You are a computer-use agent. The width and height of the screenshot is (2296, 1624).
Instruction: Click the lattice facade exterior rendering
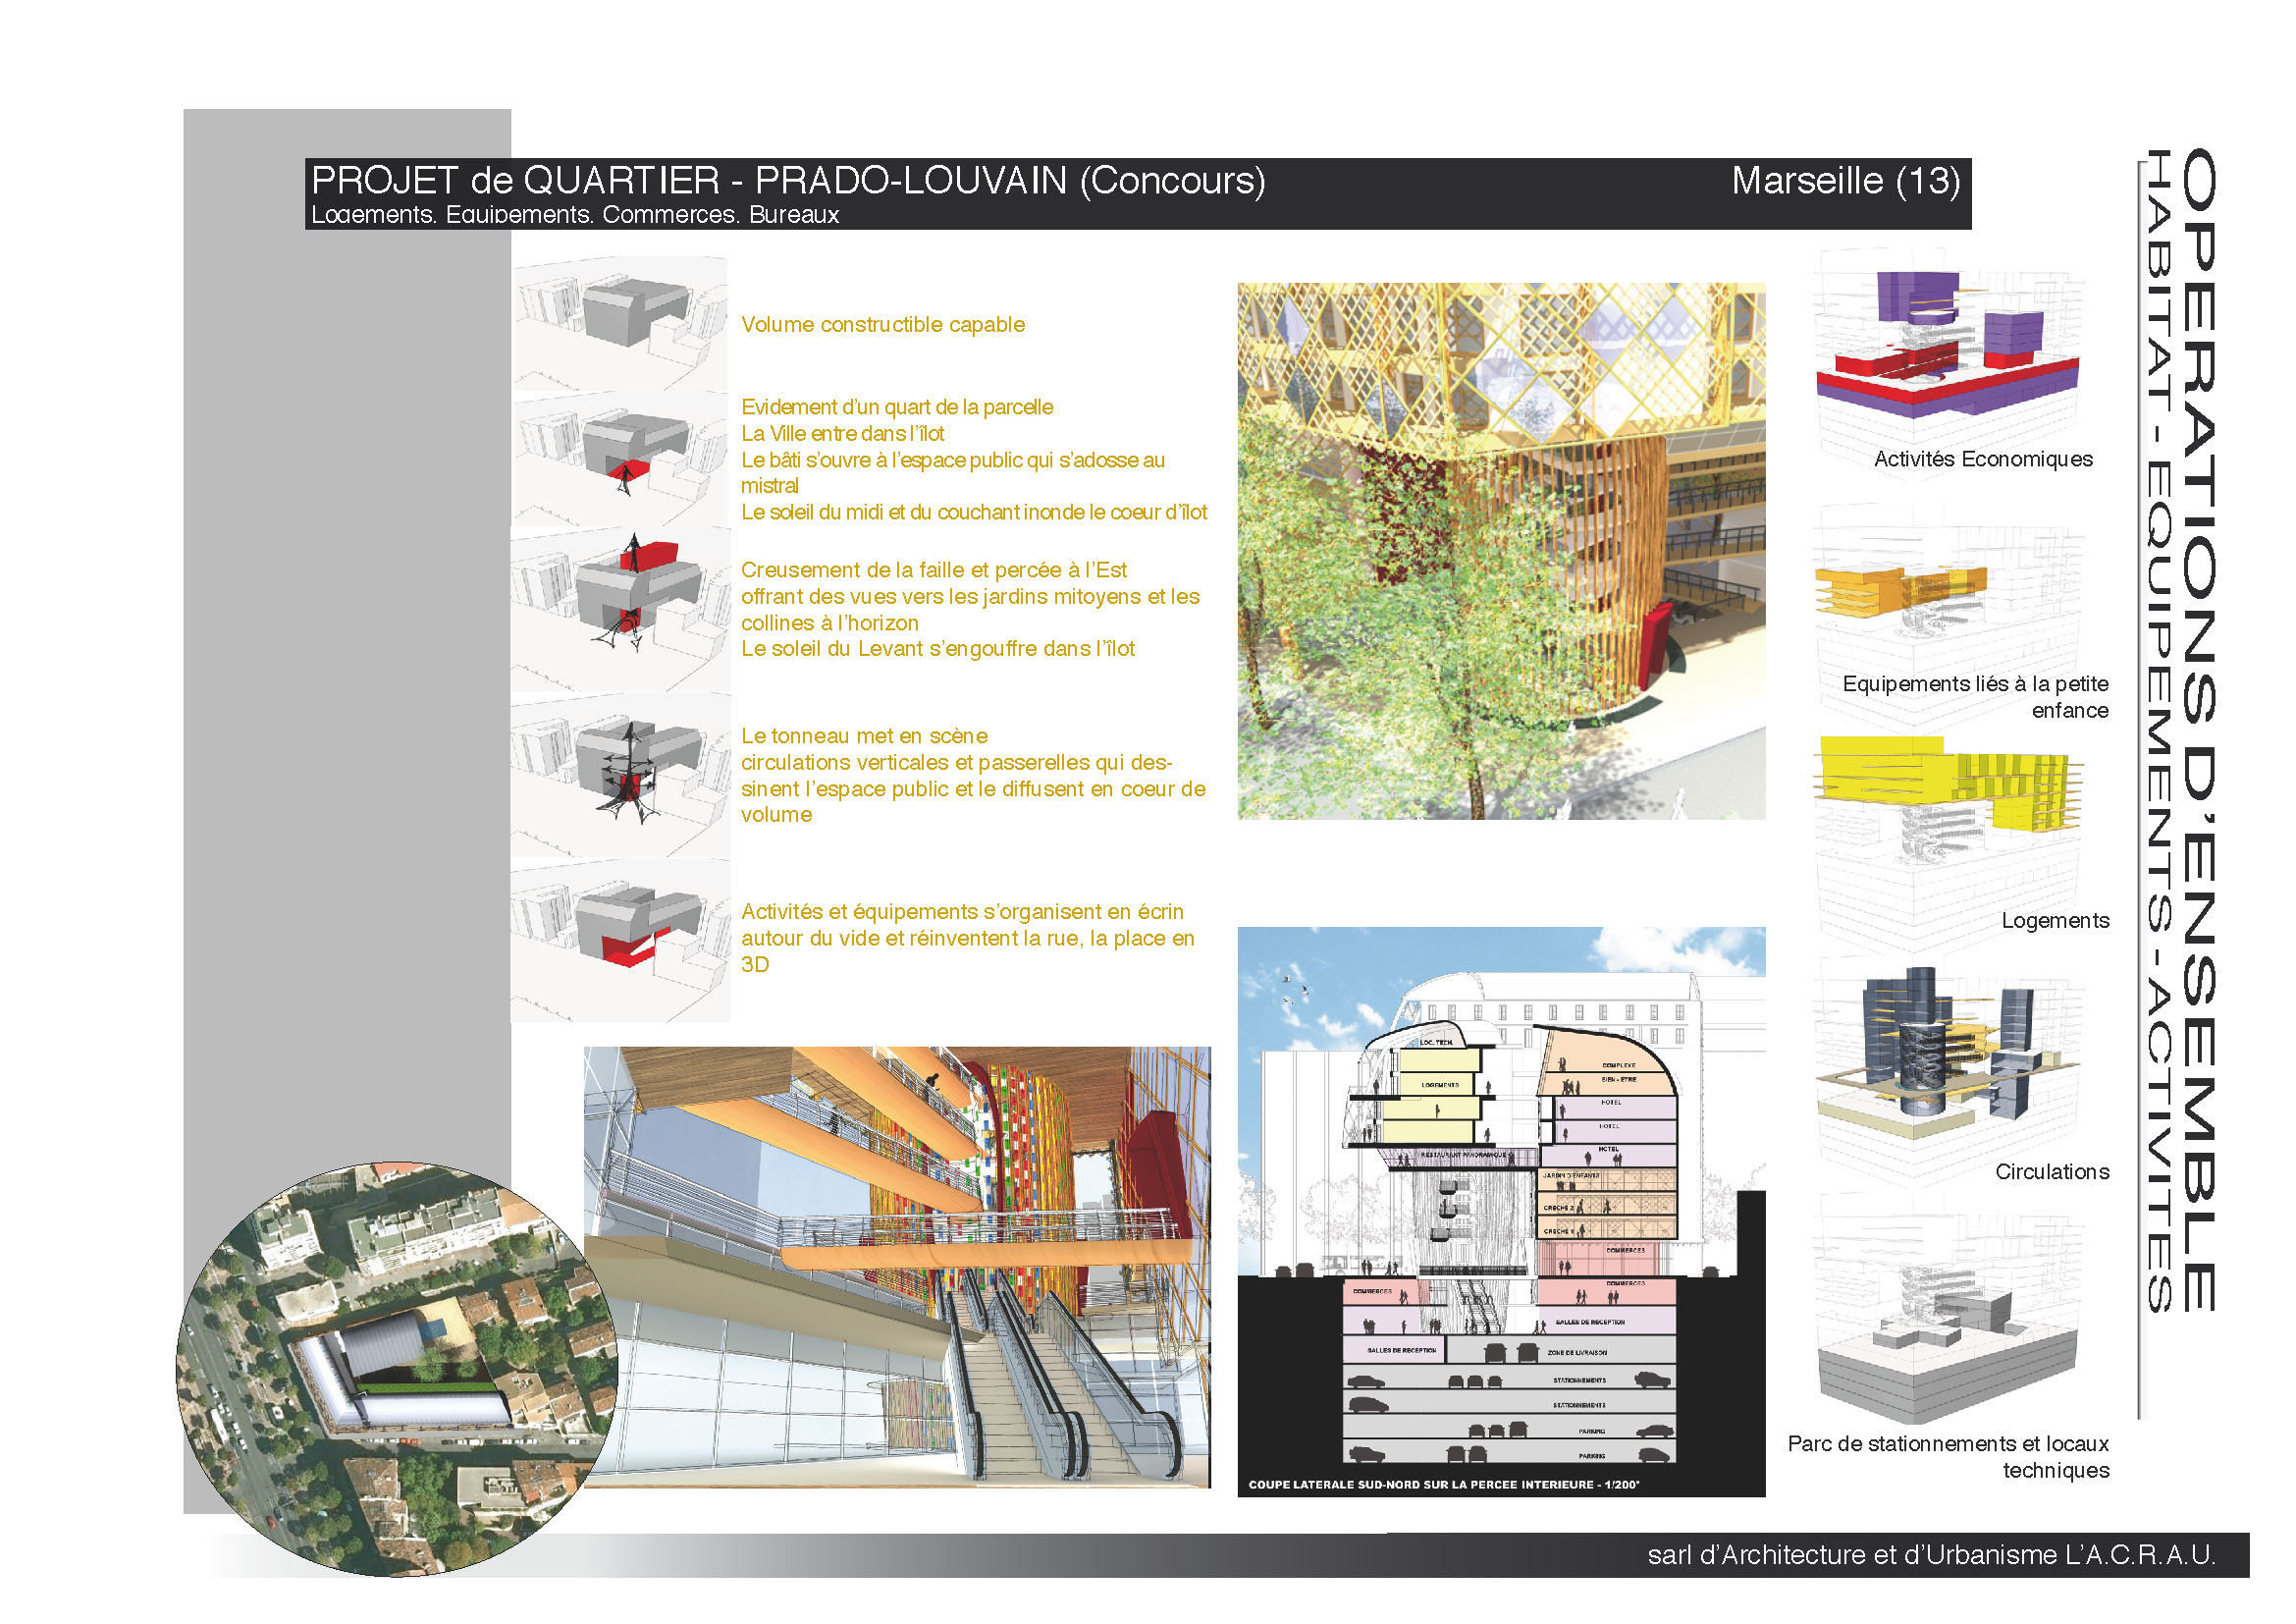click(x=1500, y=551)
